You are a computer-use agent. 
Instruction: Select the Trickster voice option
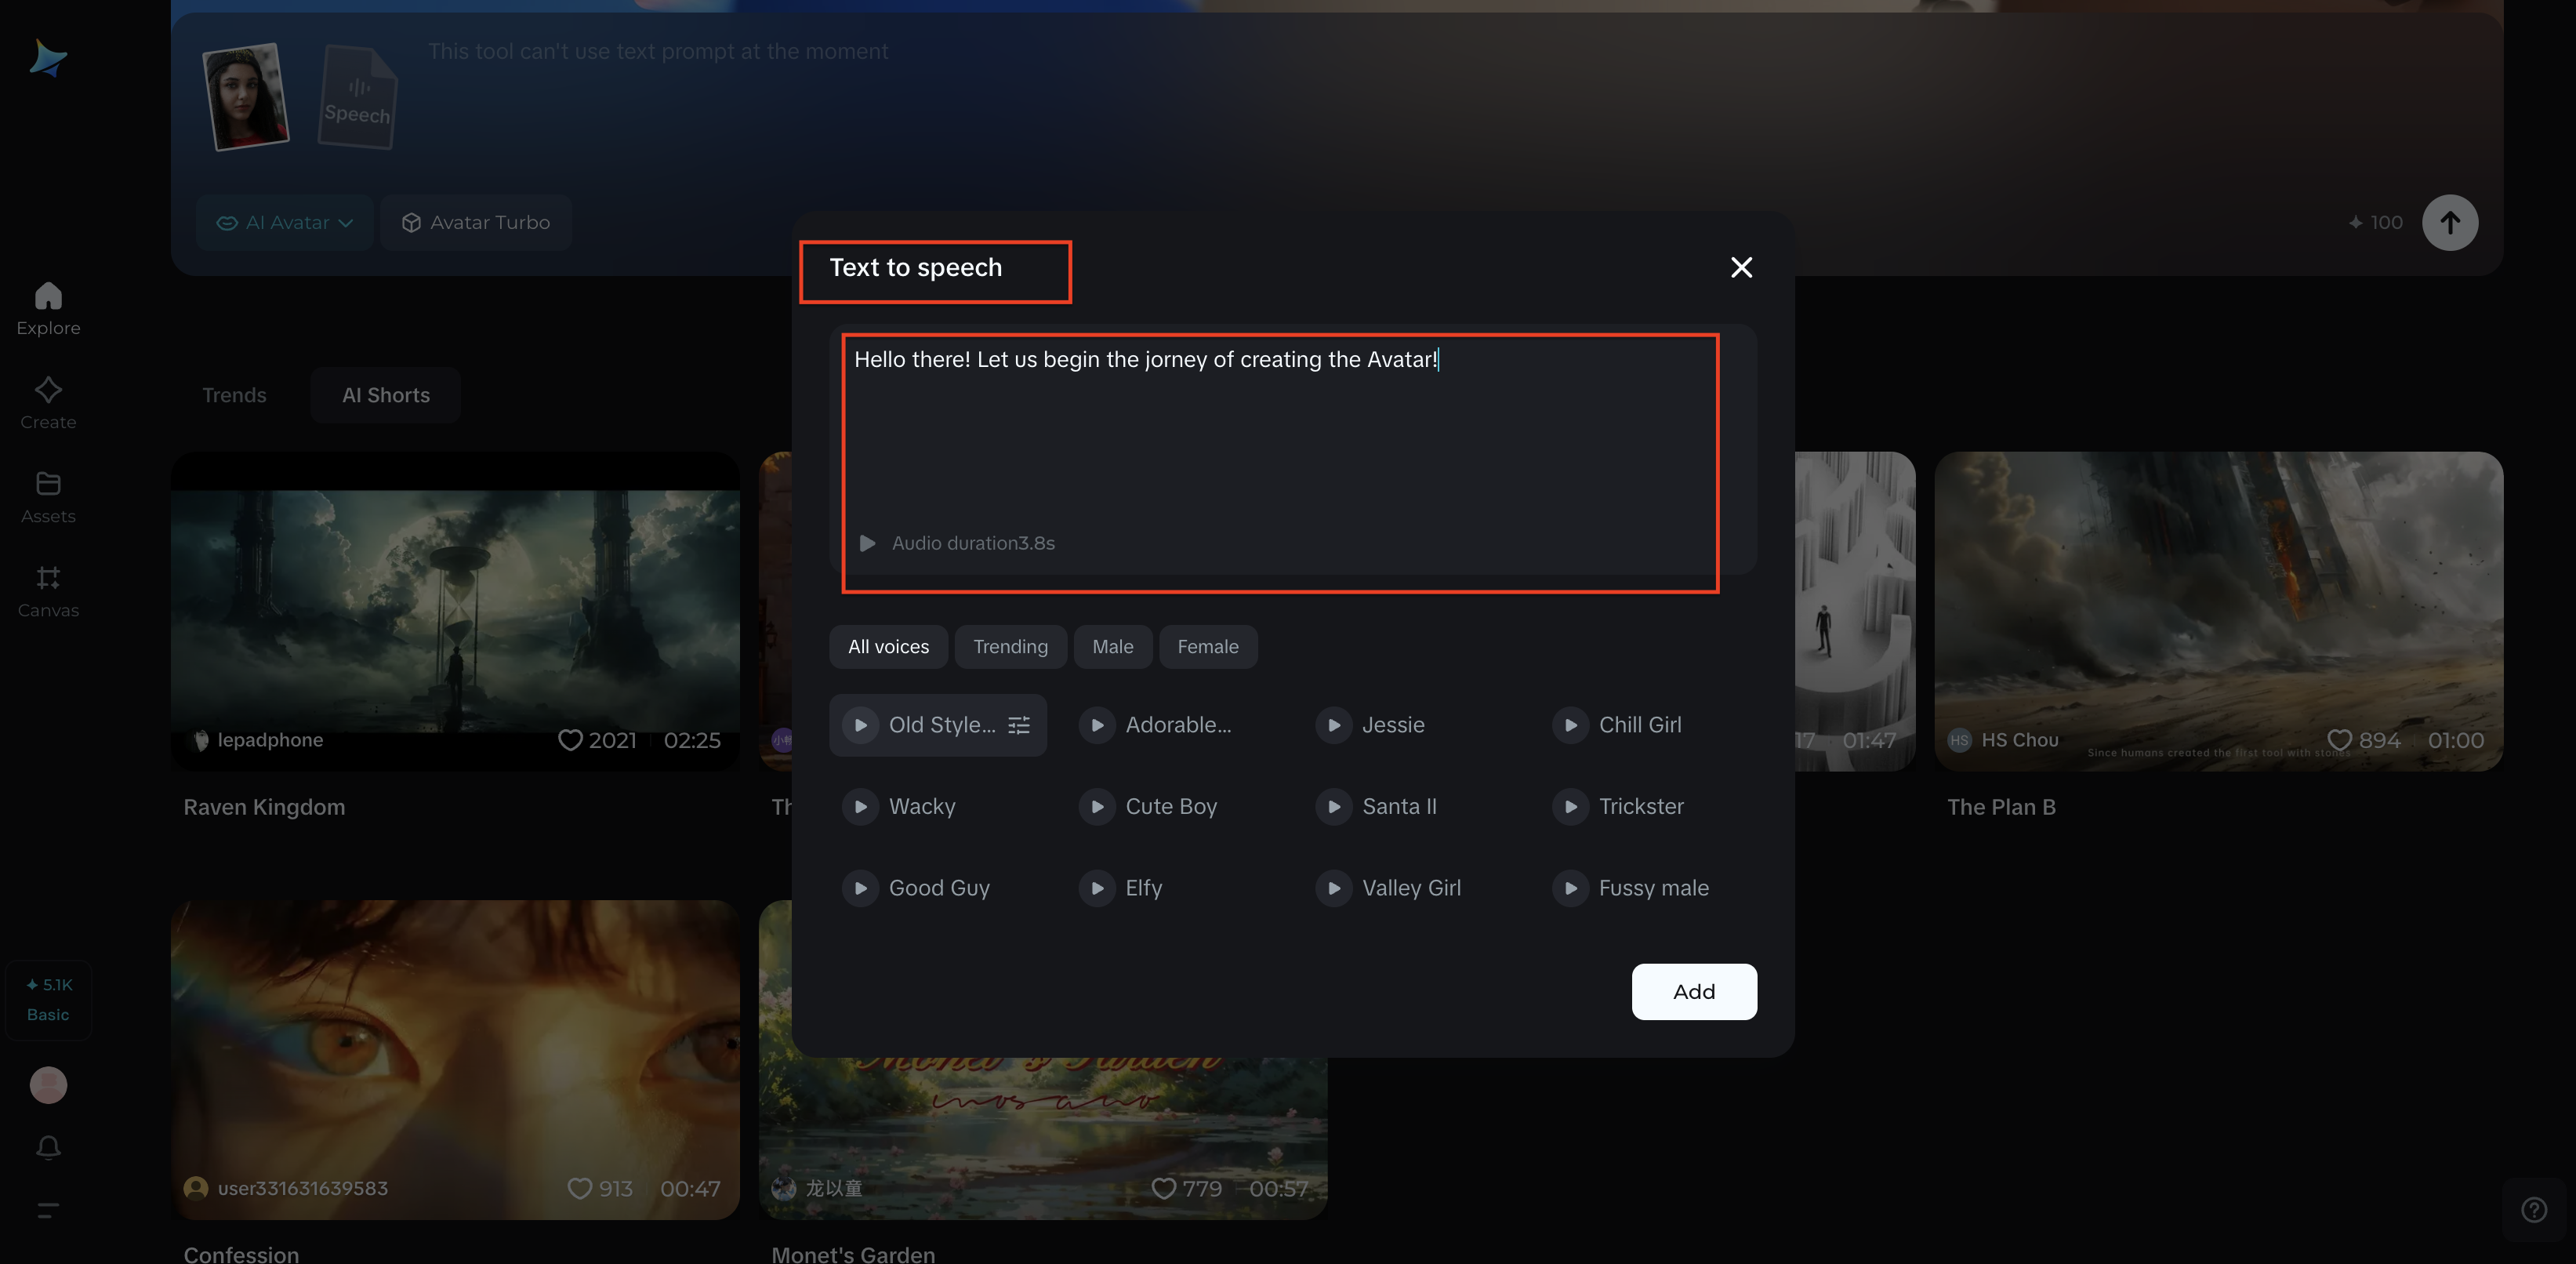click(x=1640, y=806)
